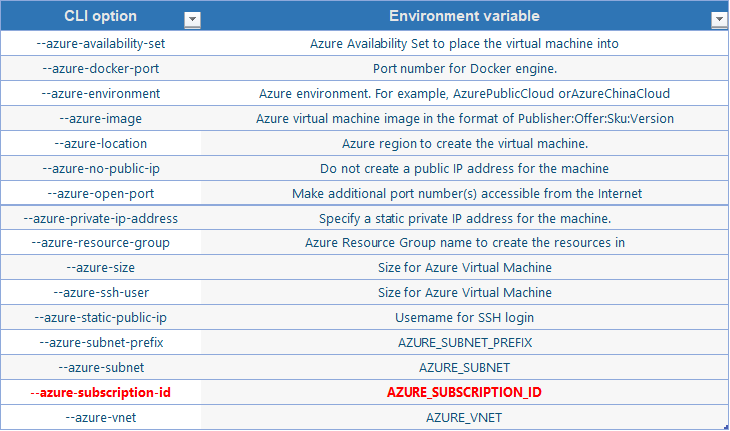Click the --azure-no-public-ip cell
The width and height of the screenshot is (730, 431).
[x=101, y=168]
